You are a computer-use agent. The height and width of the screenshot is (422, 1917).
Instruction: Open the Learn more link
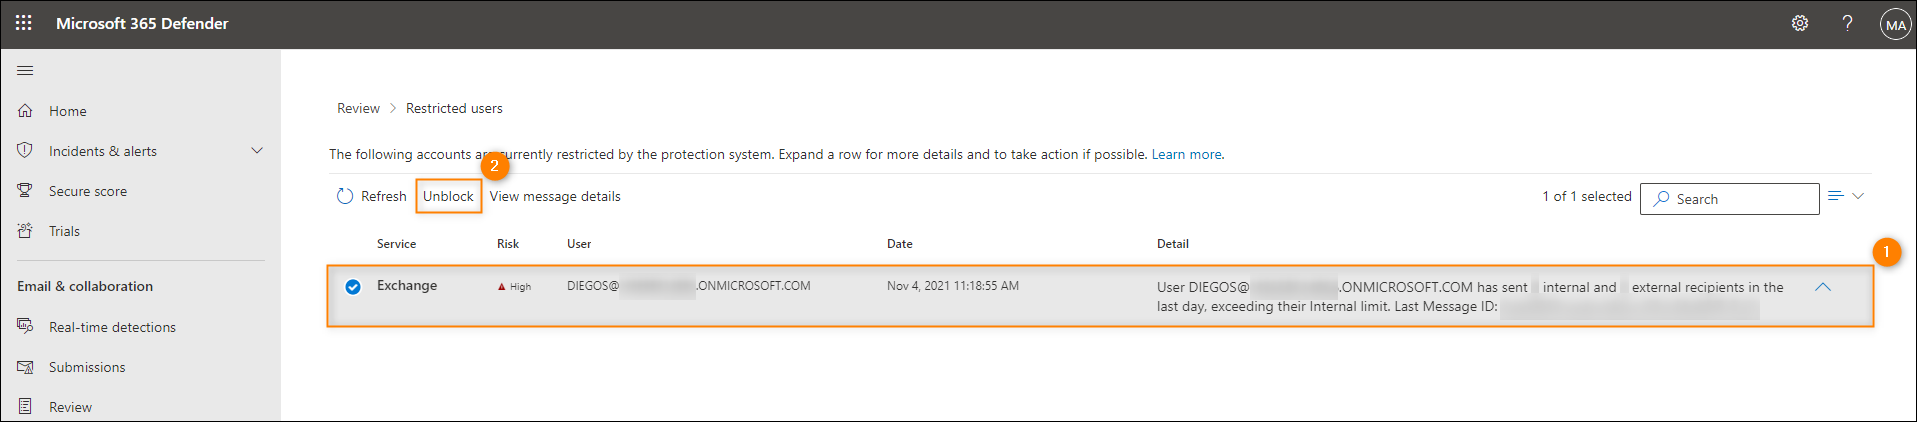click(1186, 154)
